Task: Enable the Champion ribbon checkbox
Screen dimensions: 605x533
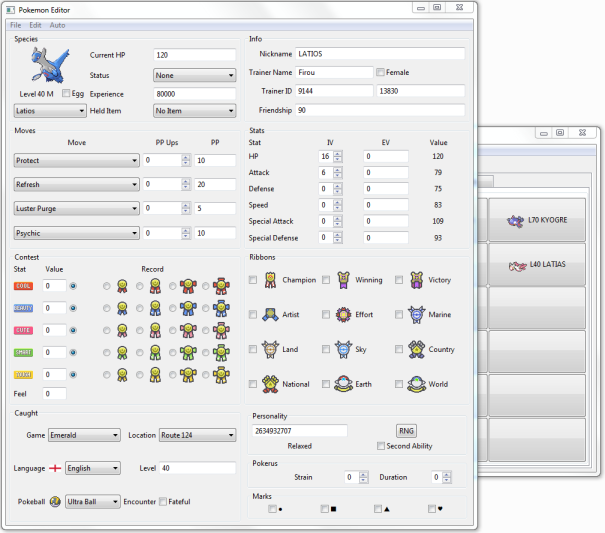Action: [253, 280]
